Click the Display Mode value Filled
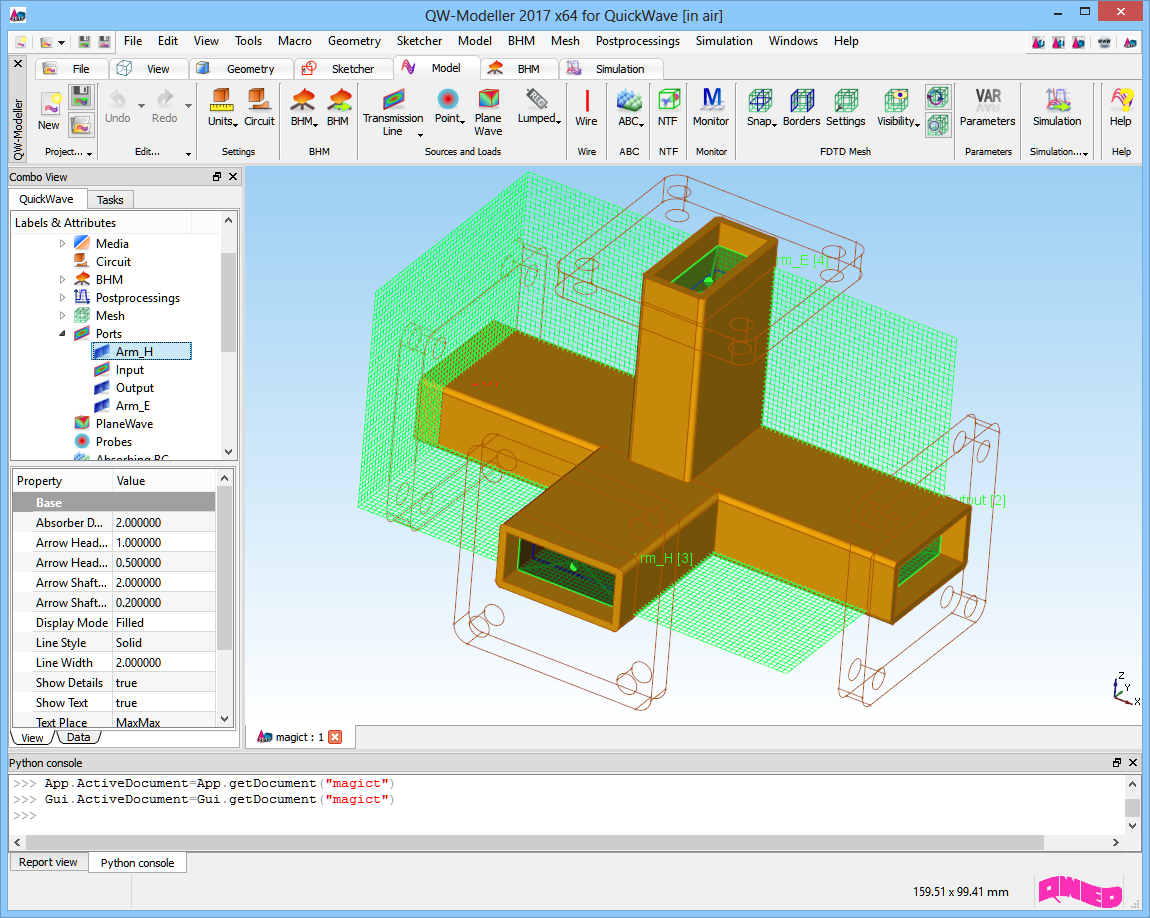Viewport: 1150px width, 918px height. click(x=164, y=623)
